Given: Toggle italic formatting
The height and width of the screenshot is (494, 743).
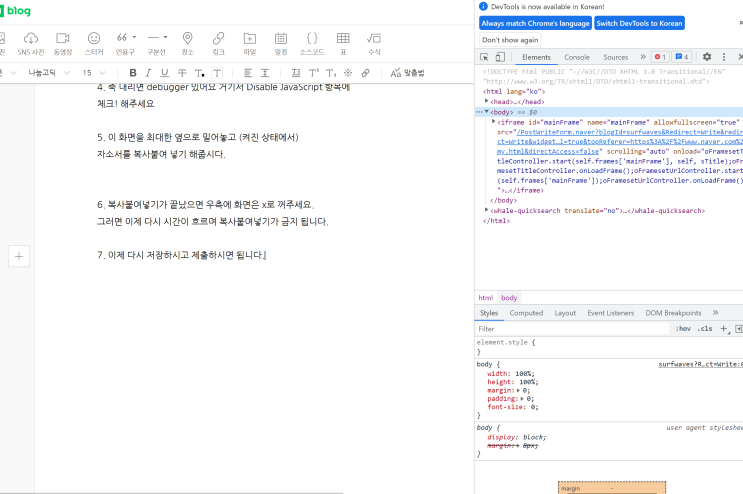Looking at the screenshot, I should point(148,72).
